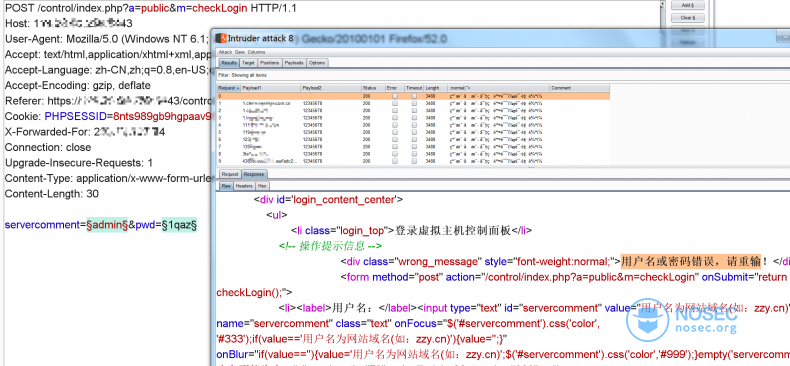
Task: Click the PHPSESSID cookie name in request
Action: [76, 116]
